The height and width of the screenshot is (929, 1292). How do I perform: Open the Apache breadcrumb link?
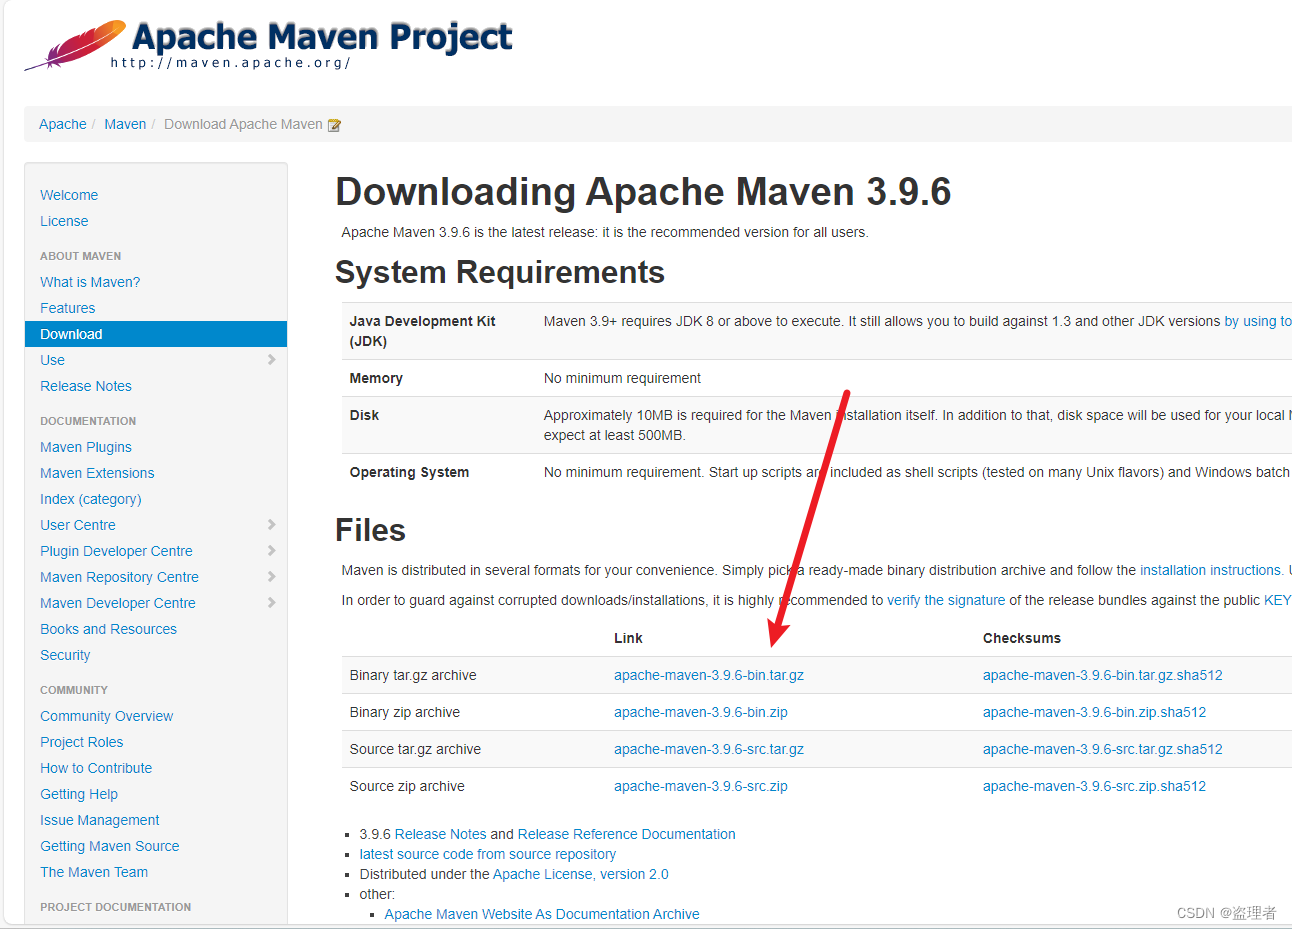click(62, 124)
